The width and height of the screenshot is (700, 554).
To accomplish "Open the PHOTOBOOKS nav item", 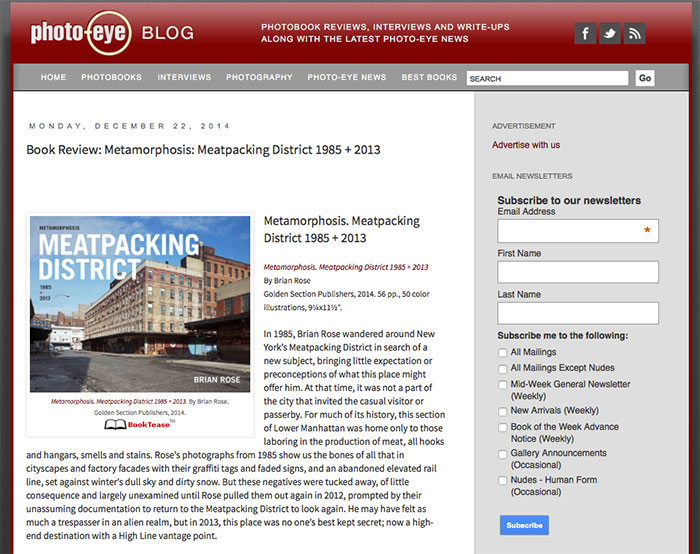I will 112,77.
